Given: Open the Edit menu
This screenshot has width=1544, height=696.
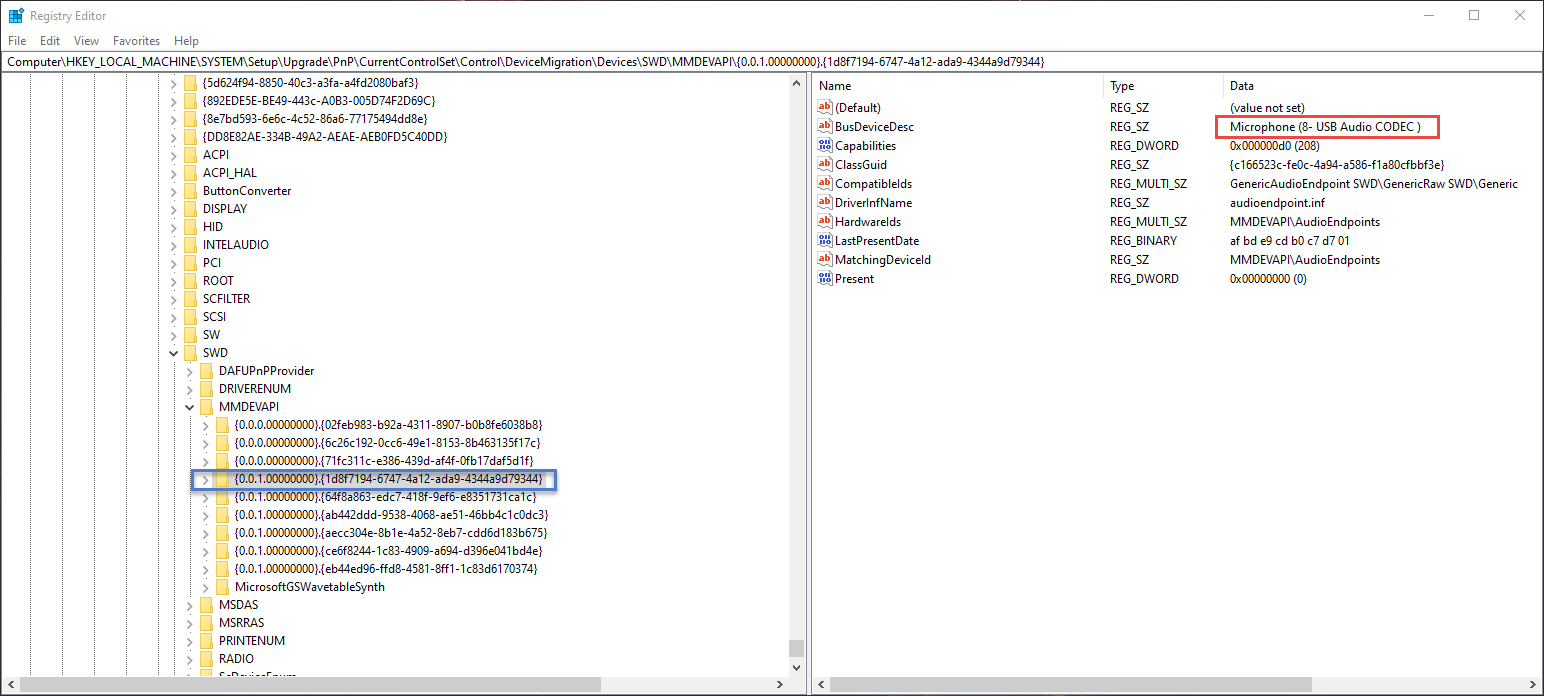Looking at the screenshot, I should pyautogui.click(x=50, y=41).
